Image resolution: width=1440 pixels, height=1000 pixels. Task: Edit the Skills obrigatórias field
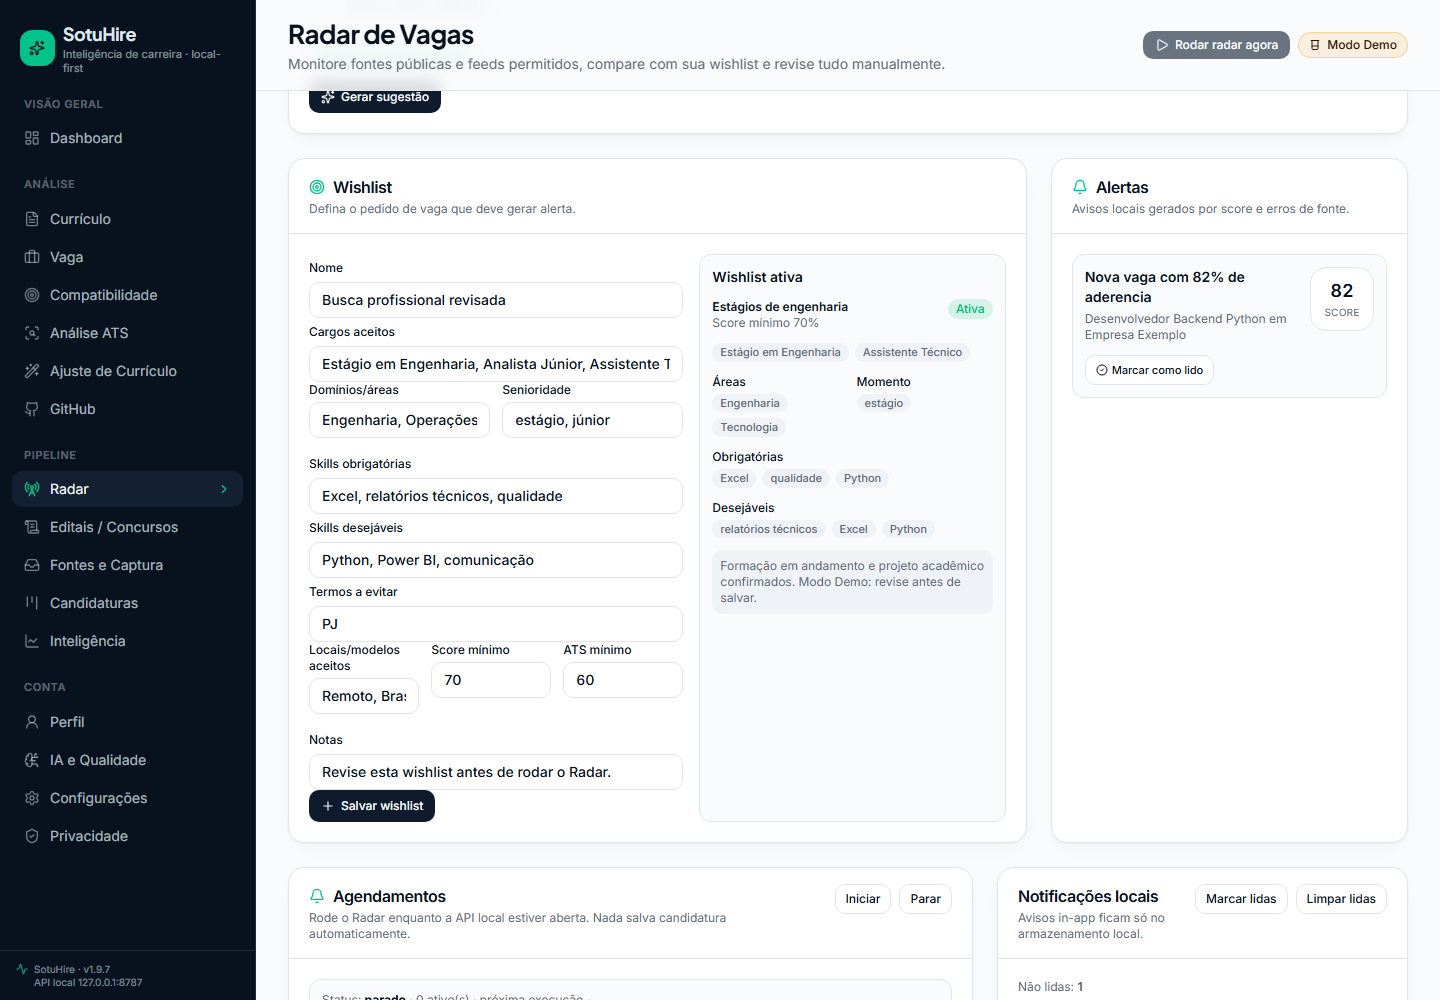pyautogui.click(x=496, y=496)
